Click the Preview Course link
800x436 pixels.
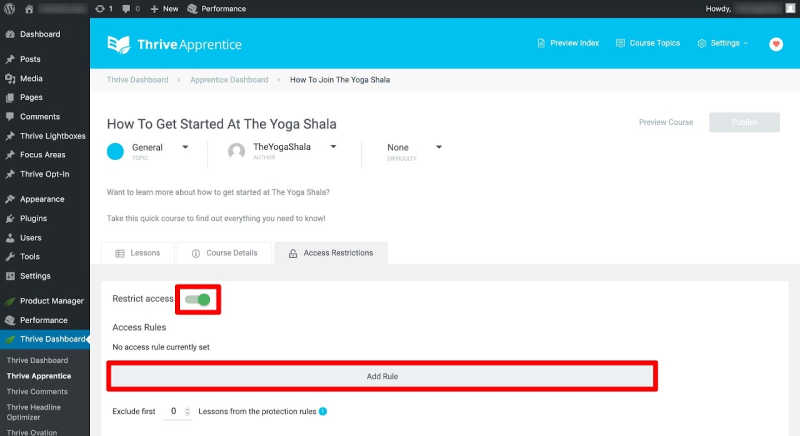tap(666, 122)
